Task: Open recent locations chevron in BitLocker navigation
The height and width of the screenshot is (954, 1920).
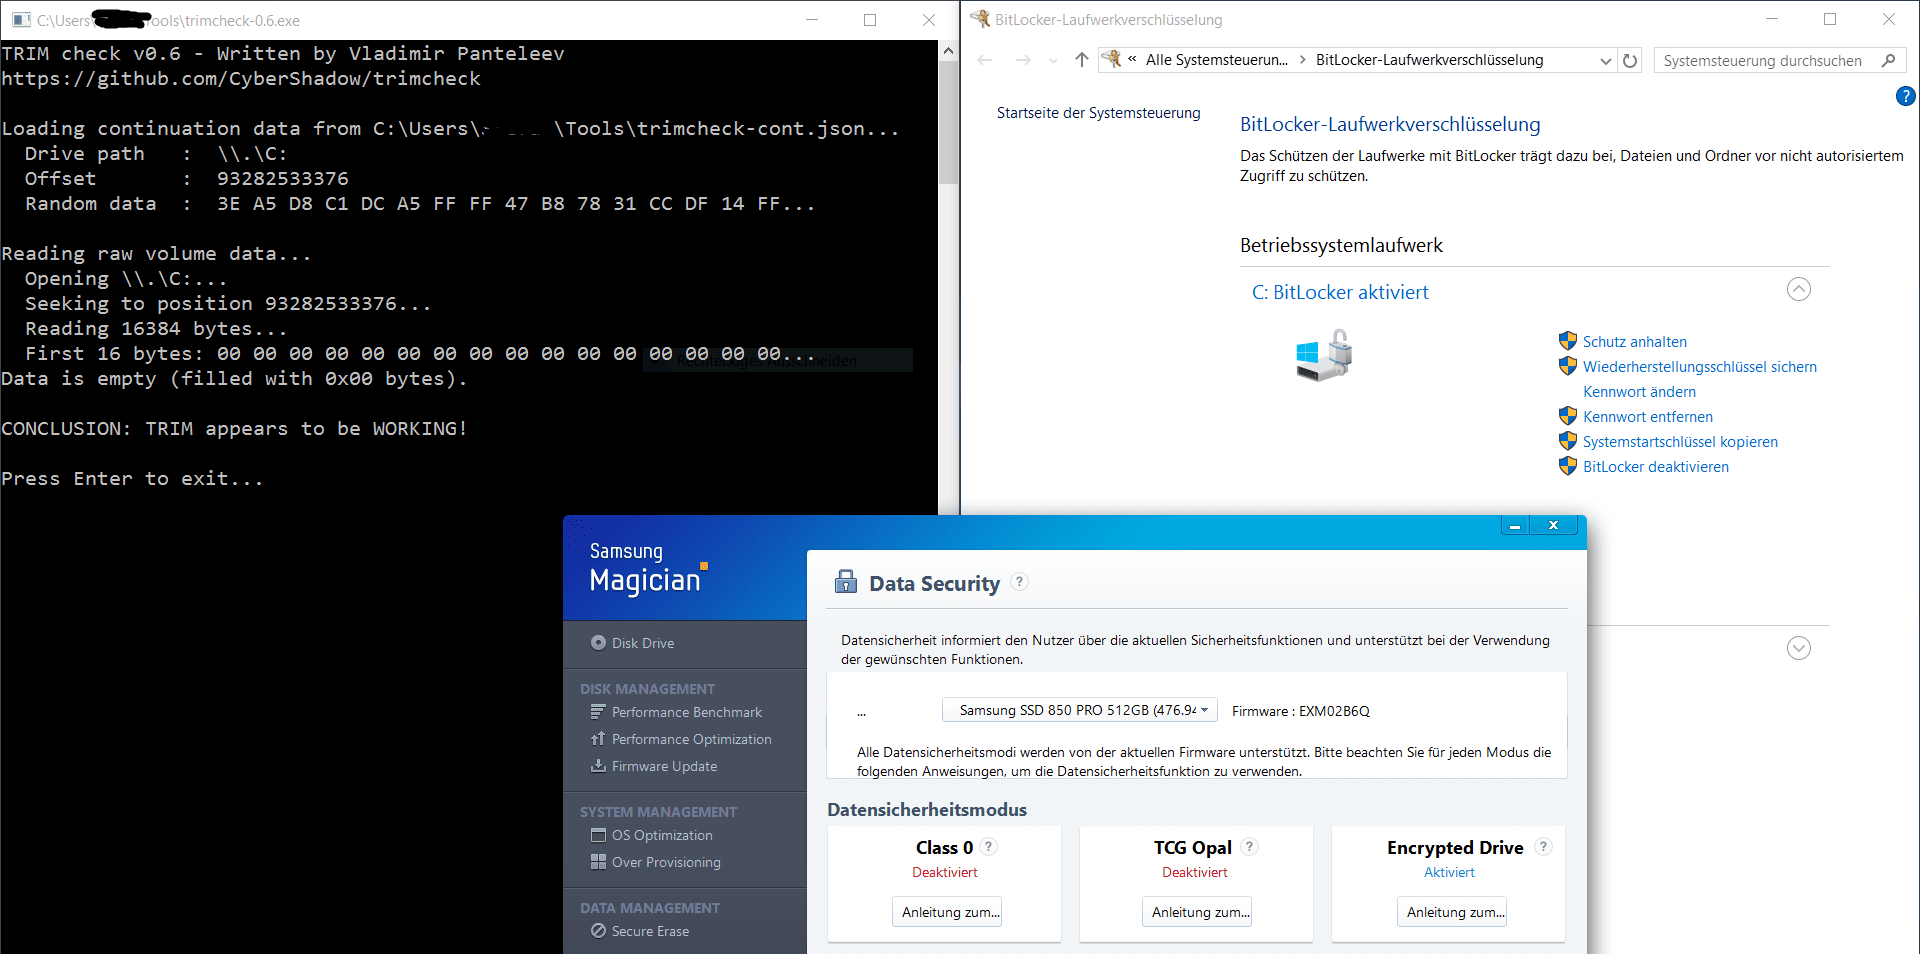Action: click(1053, 61)
